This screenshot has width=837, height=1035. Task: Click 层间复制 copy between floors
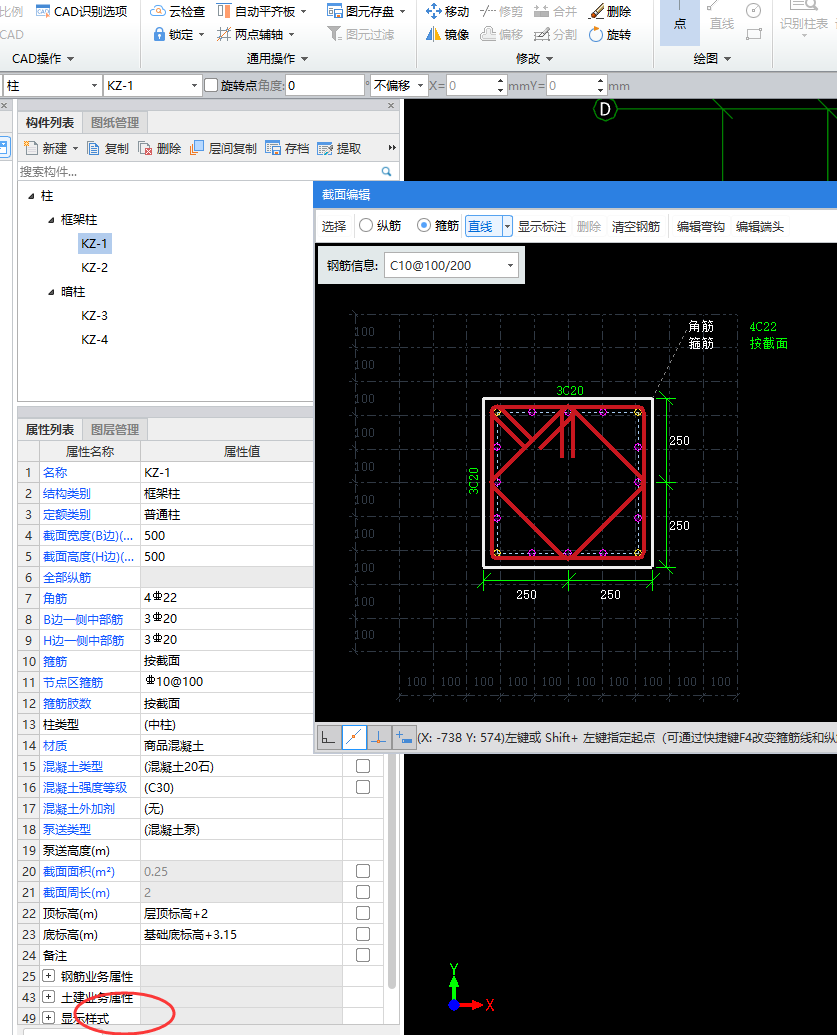click(223, 149)
